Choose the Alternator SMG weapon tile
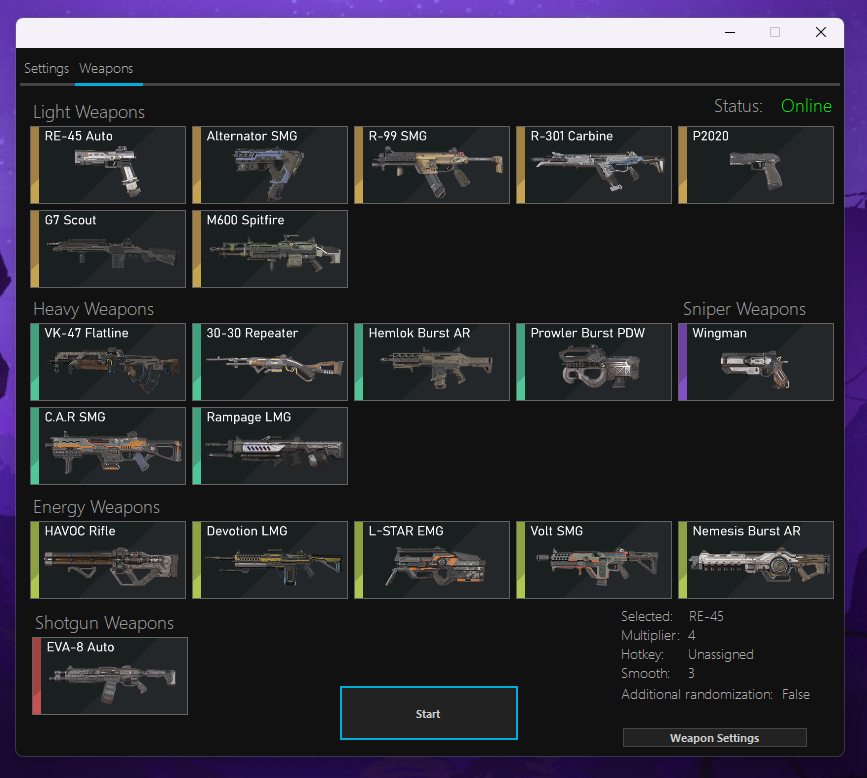This screenshot has width=867, height=778. pyautogui.click(x=271, y=165)
